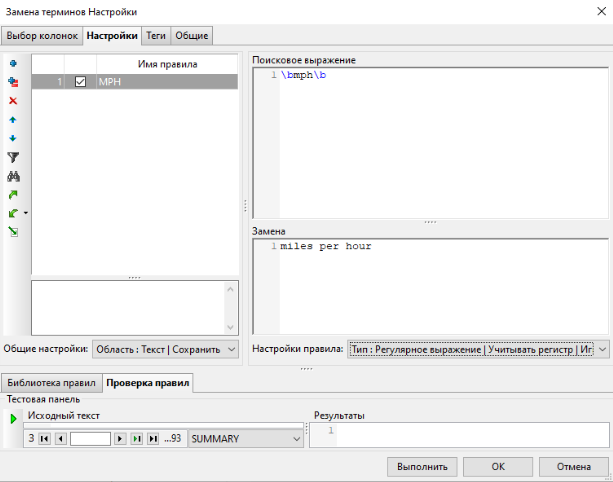Click the 'Отмена' button
The image size is (613, 482).
(573, 466)
